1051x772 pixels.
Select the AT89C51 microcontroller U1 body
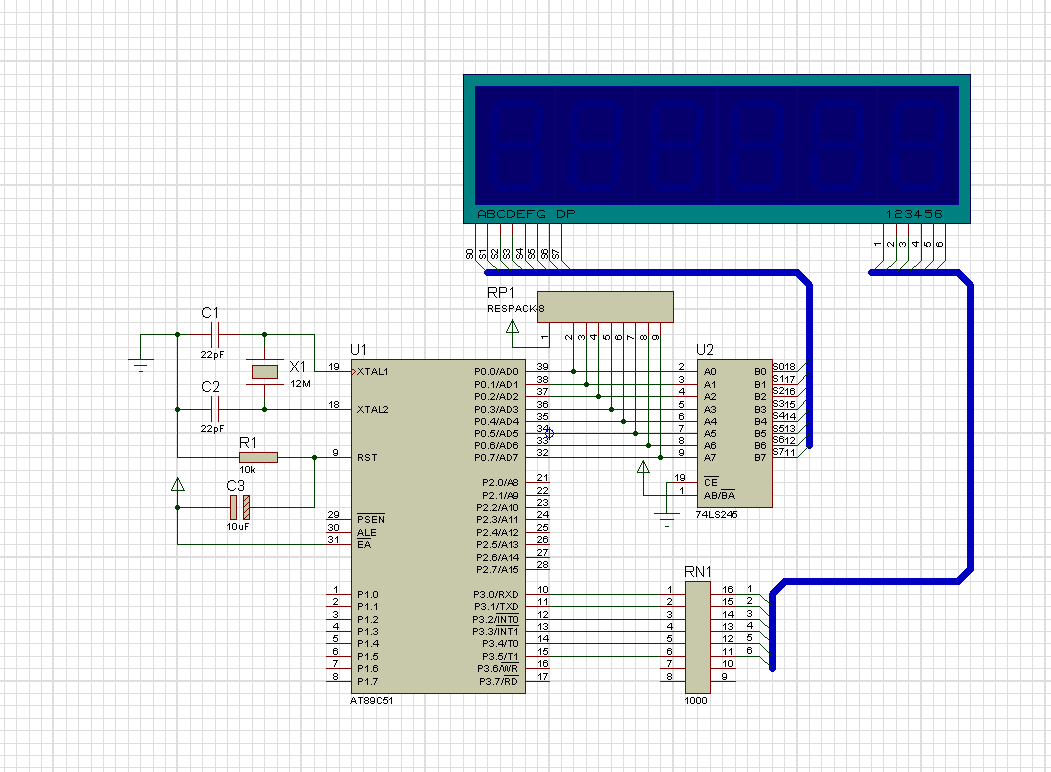(438, 526)
